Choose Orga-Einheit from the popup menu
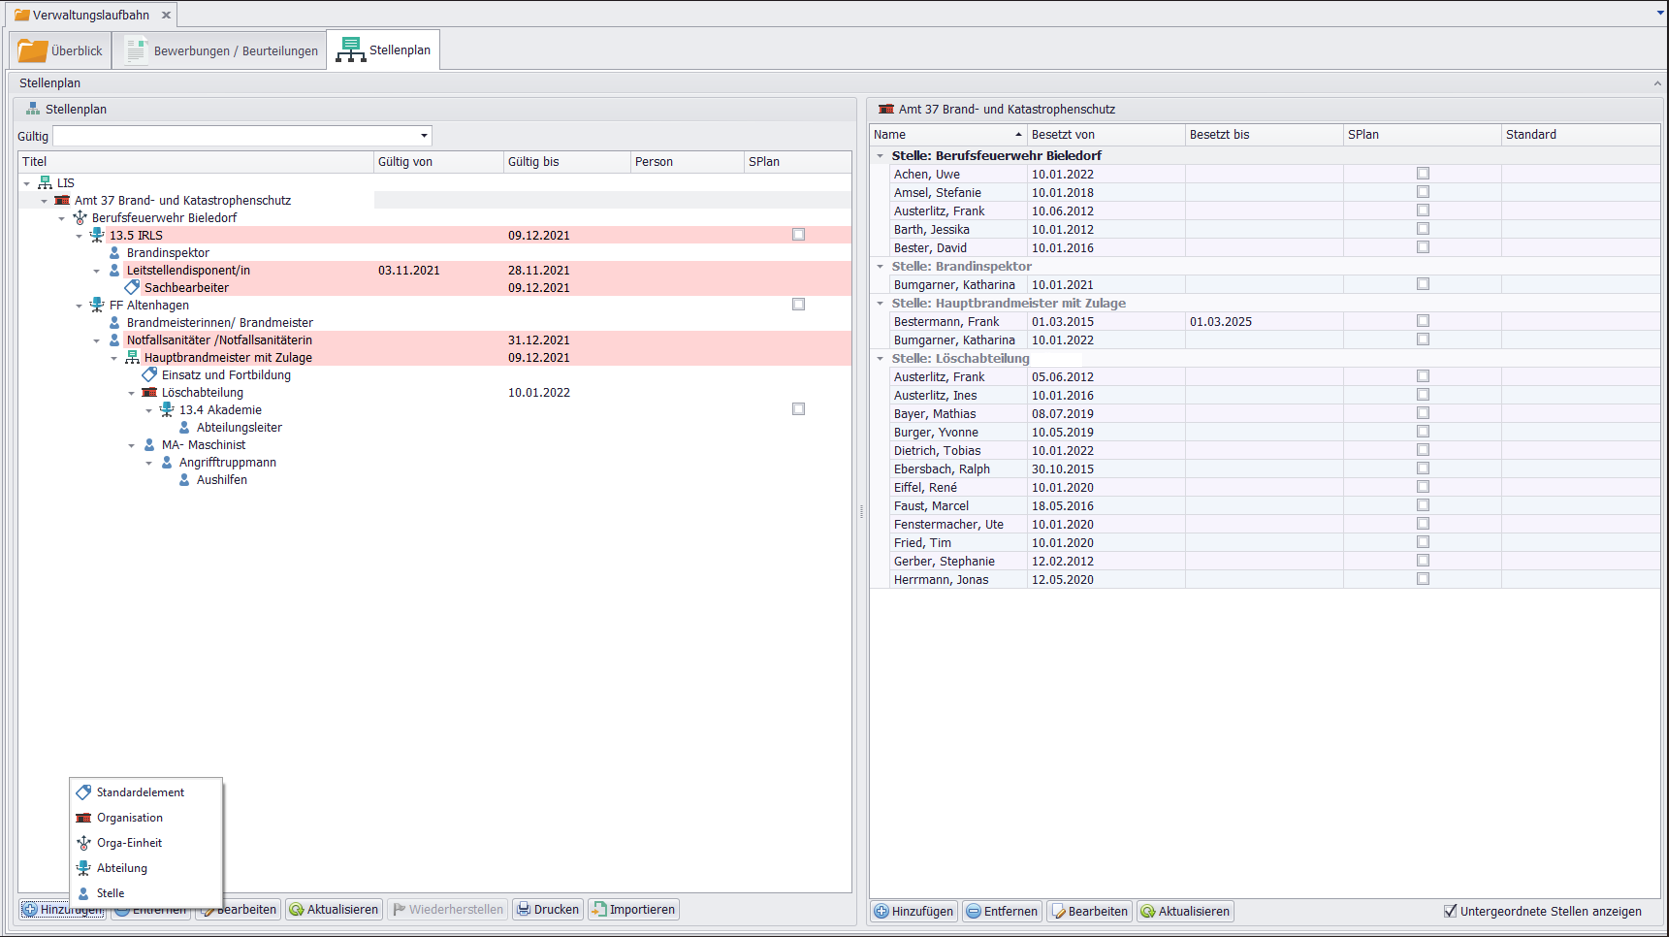This screenshot has width=1669, height=937. tap(129, 843)
